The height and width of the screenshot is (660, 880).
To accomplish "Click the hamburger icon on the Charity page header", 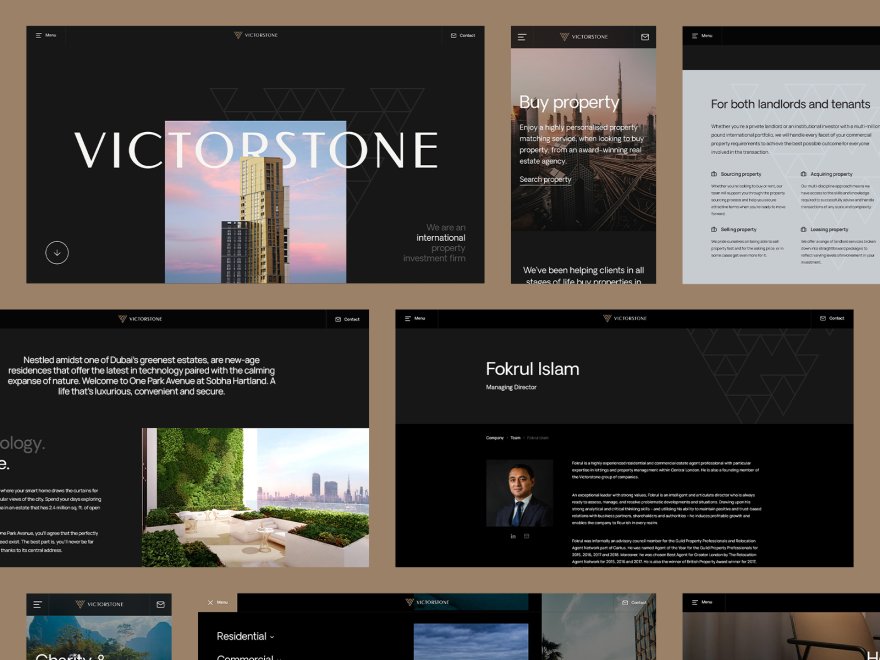I will click(x=36, y=602).
